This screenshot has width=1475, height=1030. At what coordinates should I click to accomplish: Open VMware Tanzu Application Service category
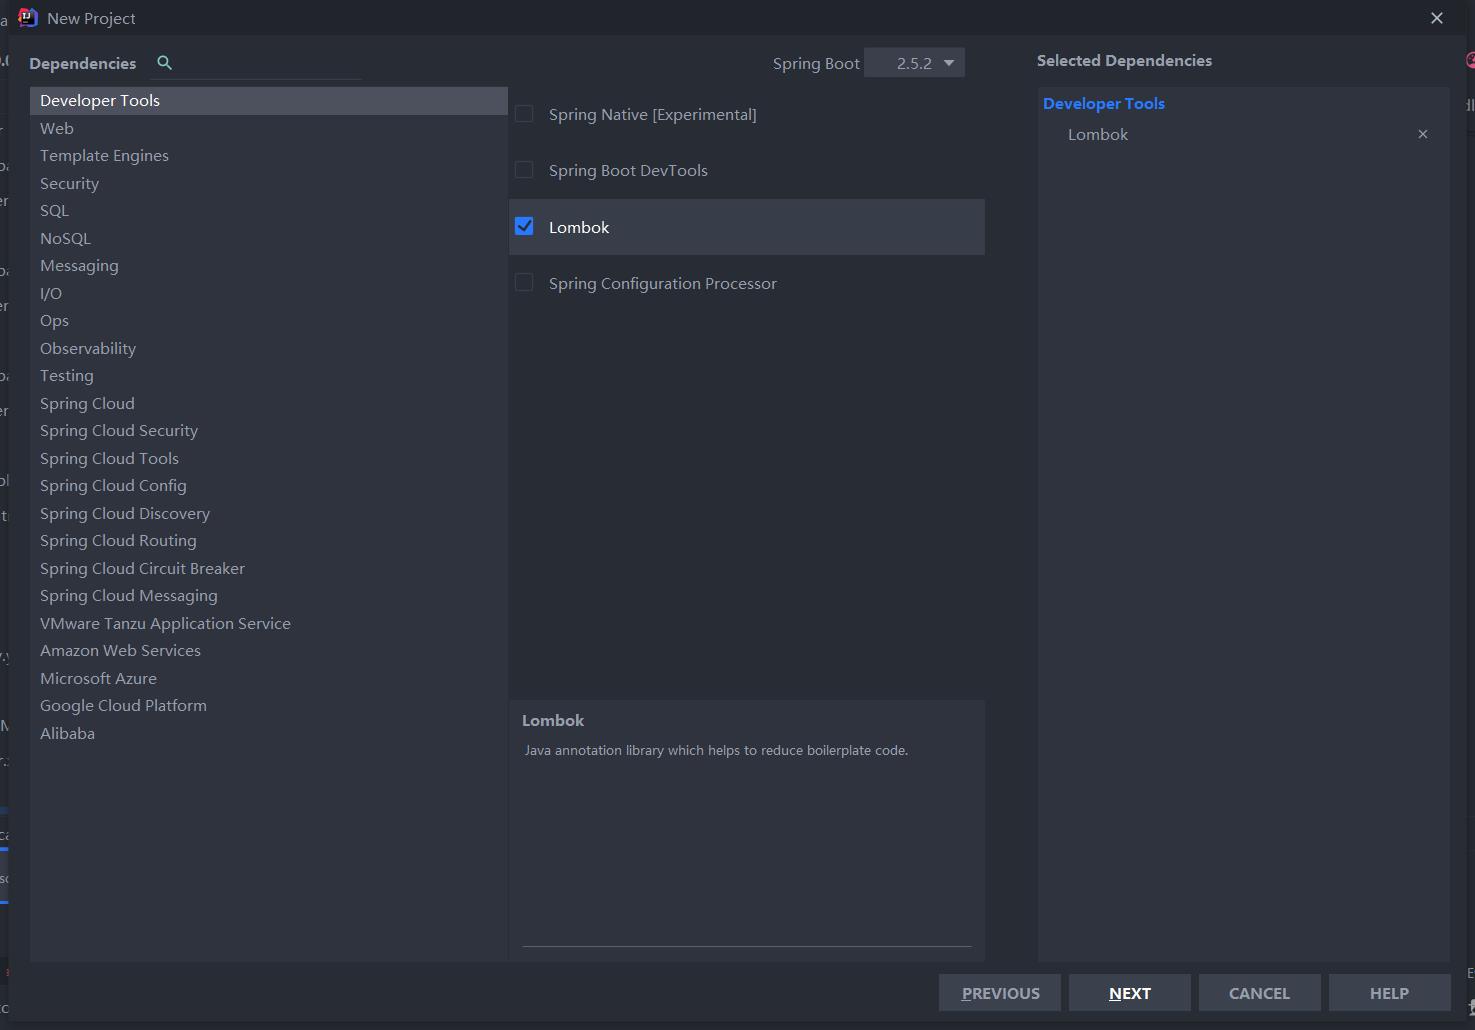[269, 623]
